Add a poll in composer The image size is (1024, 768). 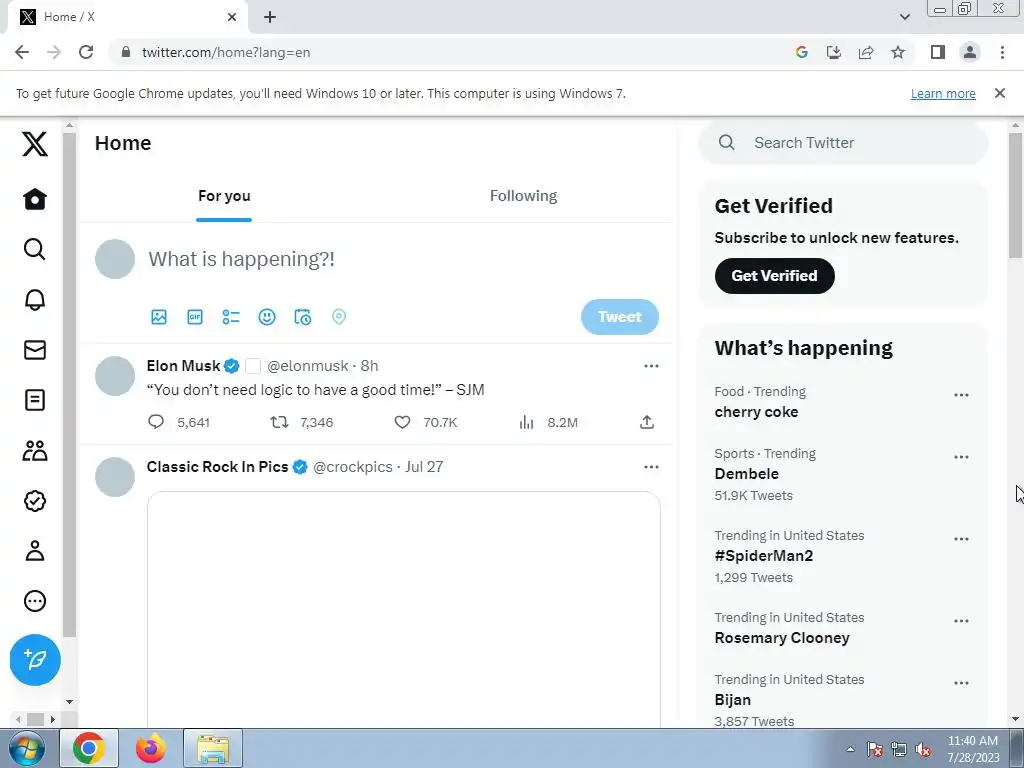tap(231, 317)
